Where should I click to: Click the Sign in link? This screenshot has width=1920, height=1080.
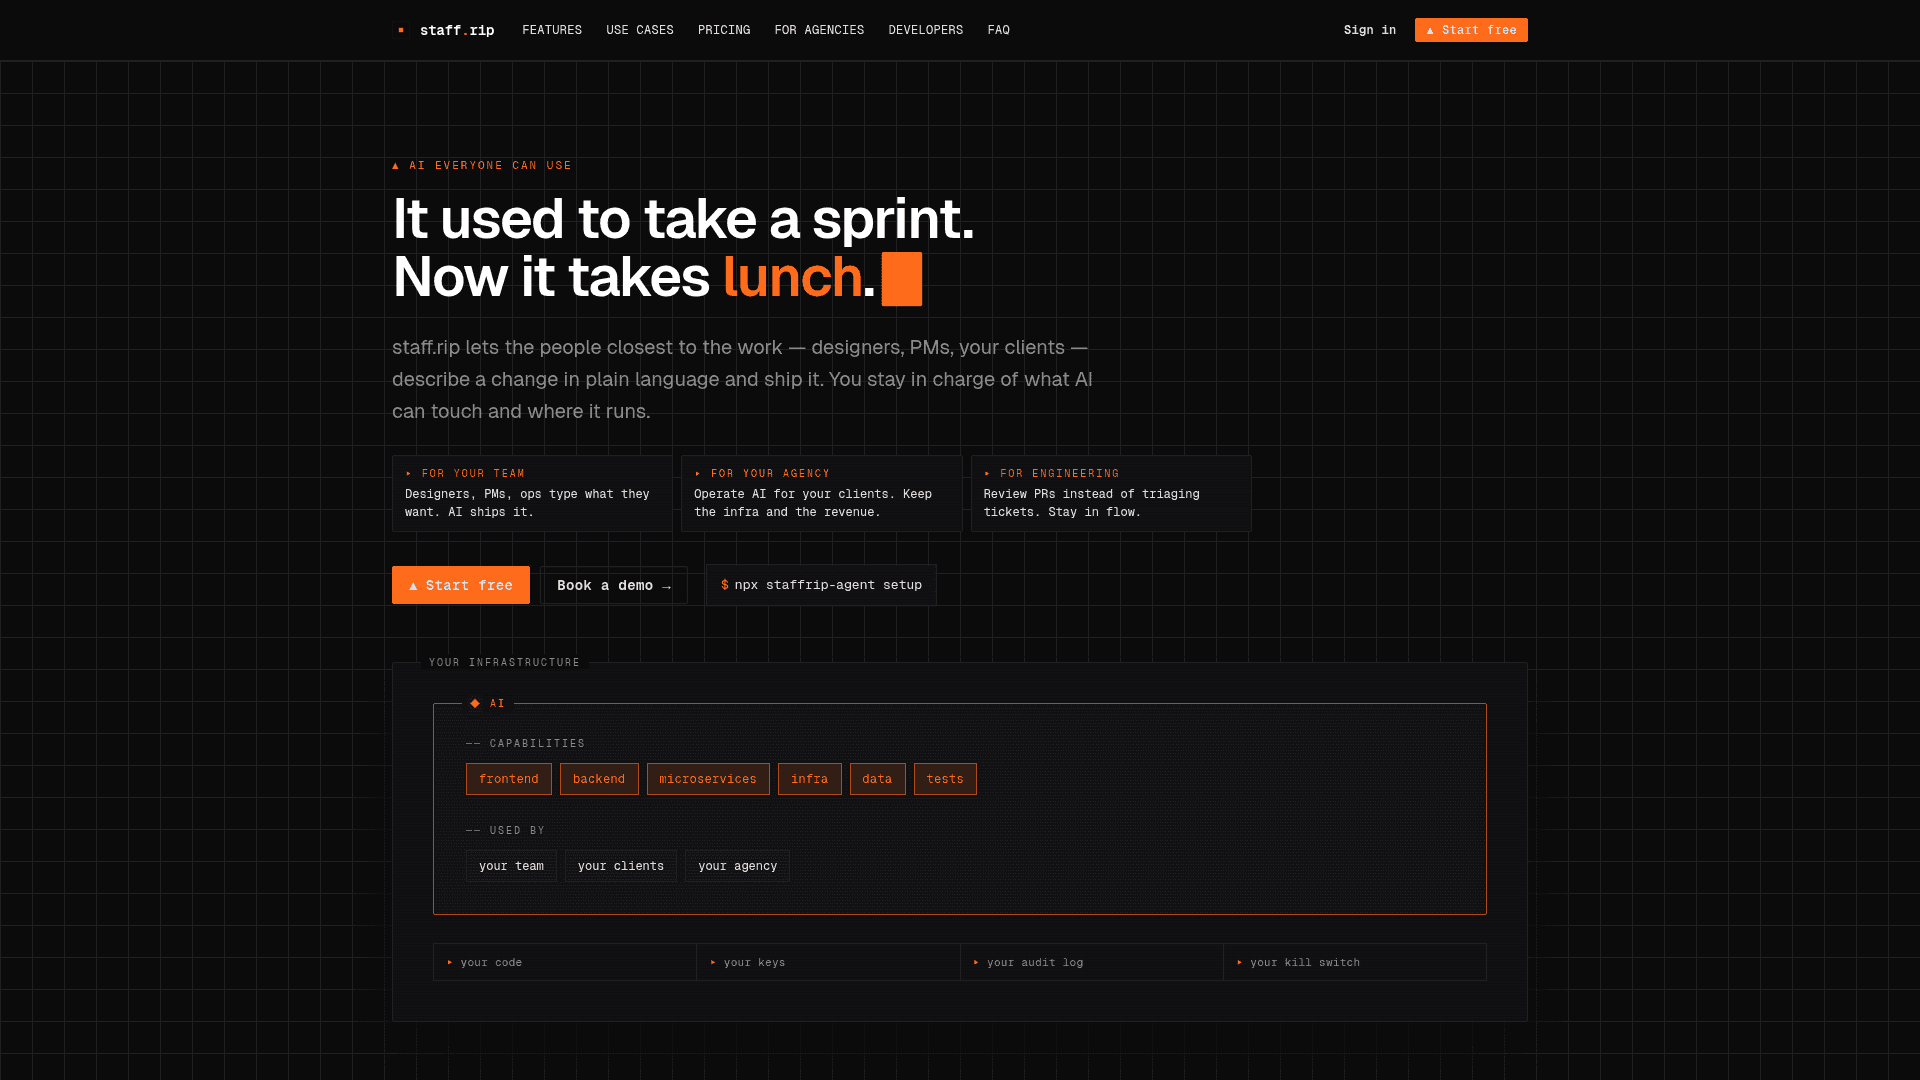pyautogui.click(x=1370, y=30)
